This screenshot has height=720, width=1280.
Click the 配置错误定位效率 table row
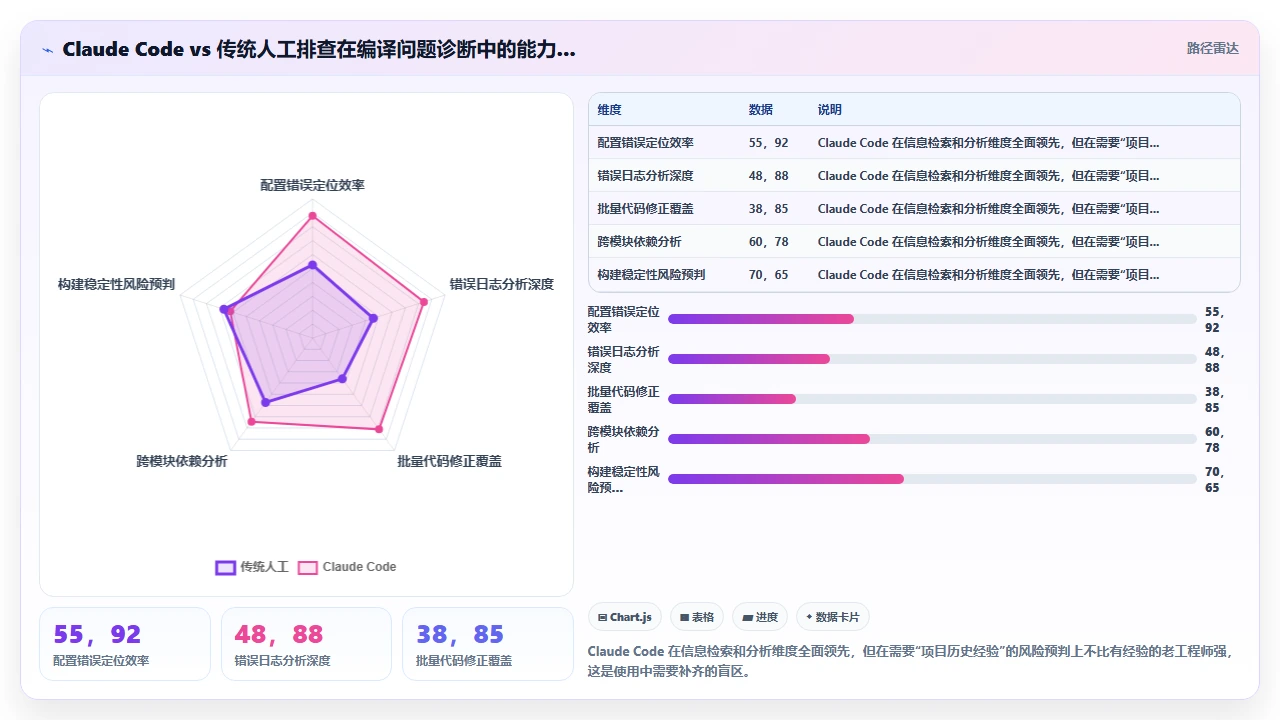coord(914,143)
